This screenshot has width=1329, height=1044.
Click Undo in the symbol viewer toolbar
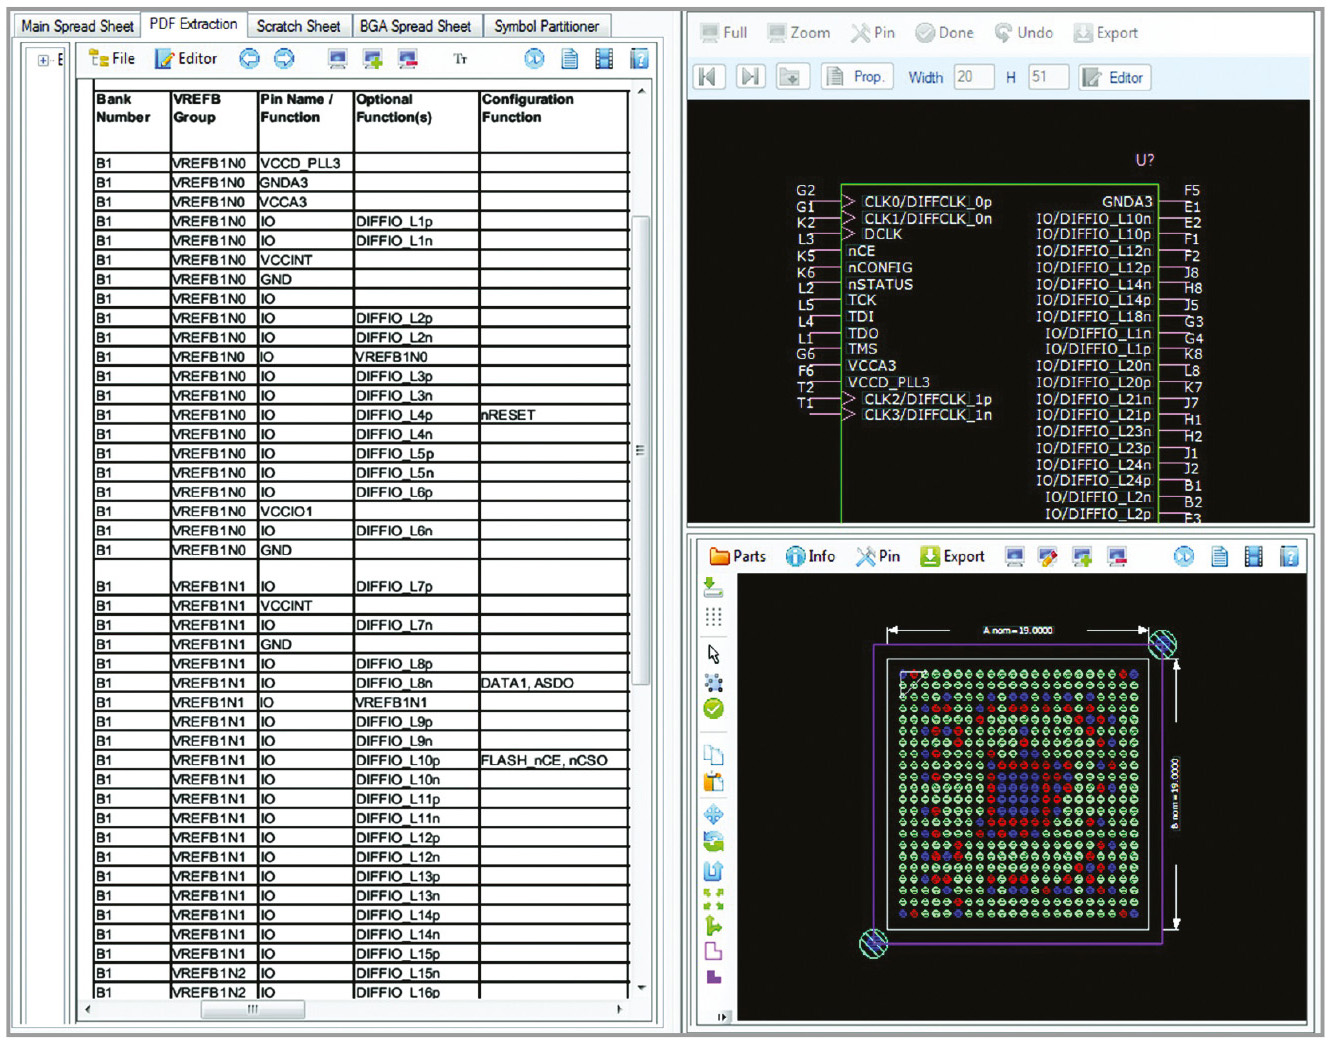[x=1024, y=33]
